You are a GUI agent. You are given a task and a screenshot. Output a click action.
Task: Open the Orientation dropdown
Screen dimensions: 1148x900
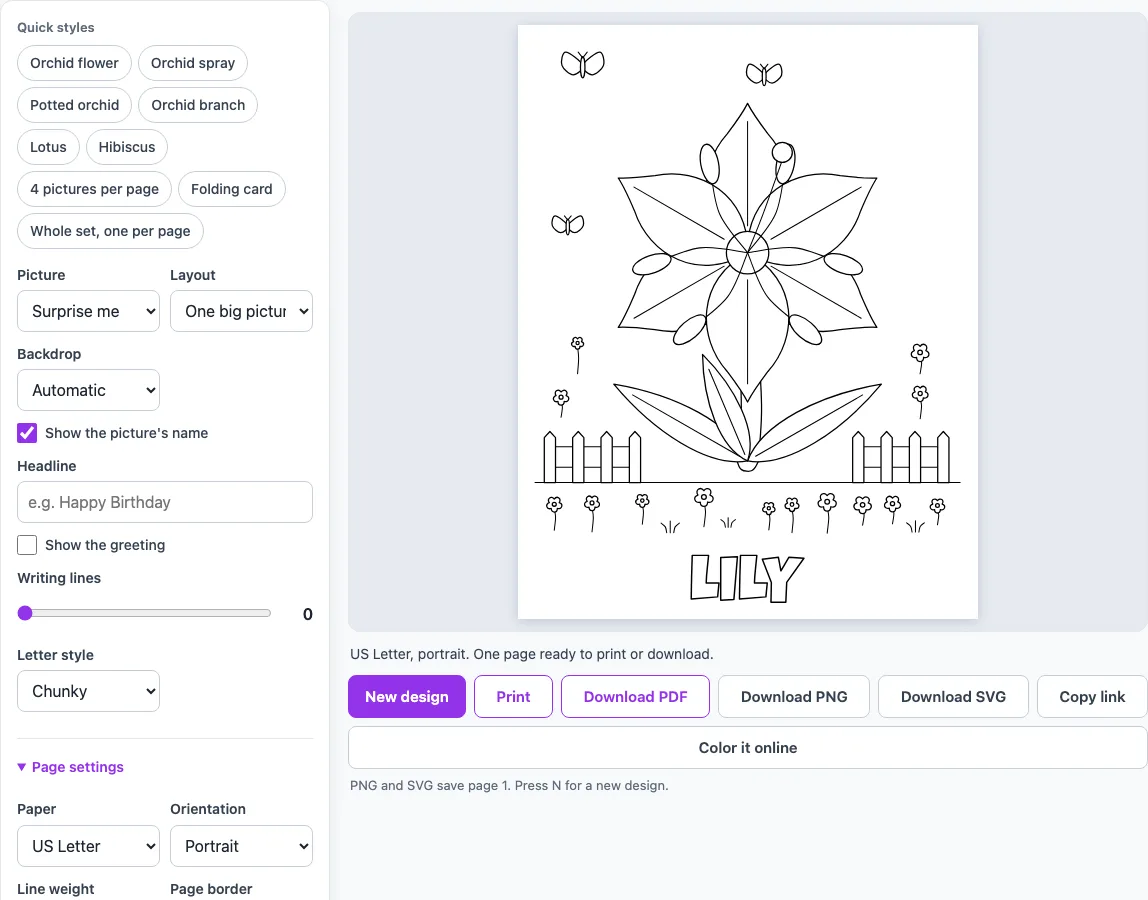[242, 847]
